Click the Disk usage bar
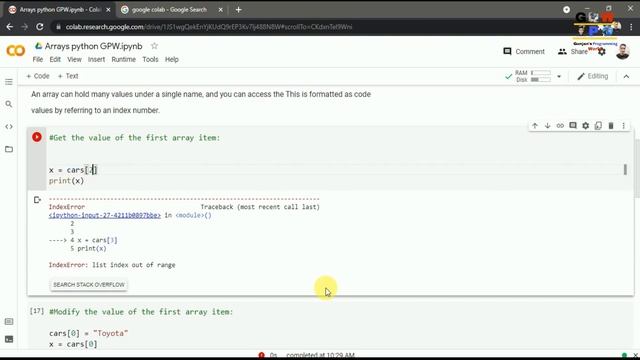The image size is (640, 360). 540,80
